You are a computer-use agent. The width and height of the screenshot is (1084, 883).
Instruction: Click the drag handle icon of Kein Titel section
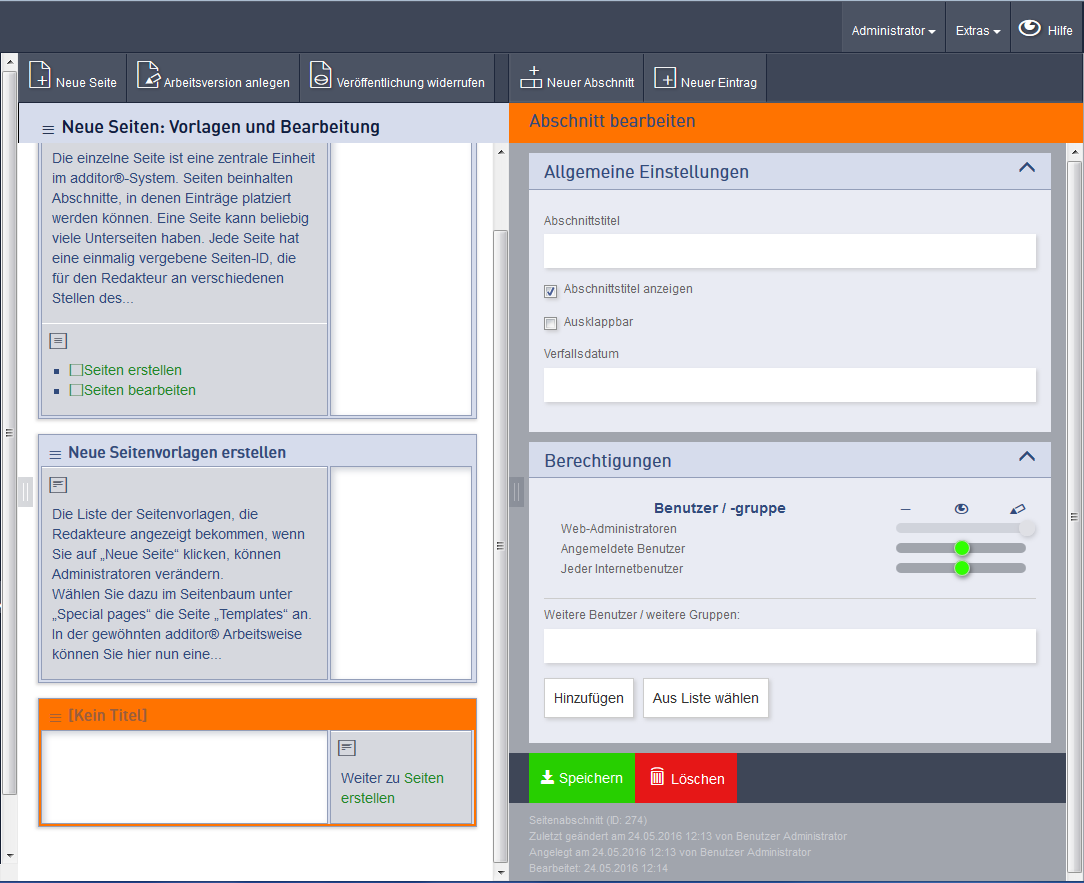55,716
